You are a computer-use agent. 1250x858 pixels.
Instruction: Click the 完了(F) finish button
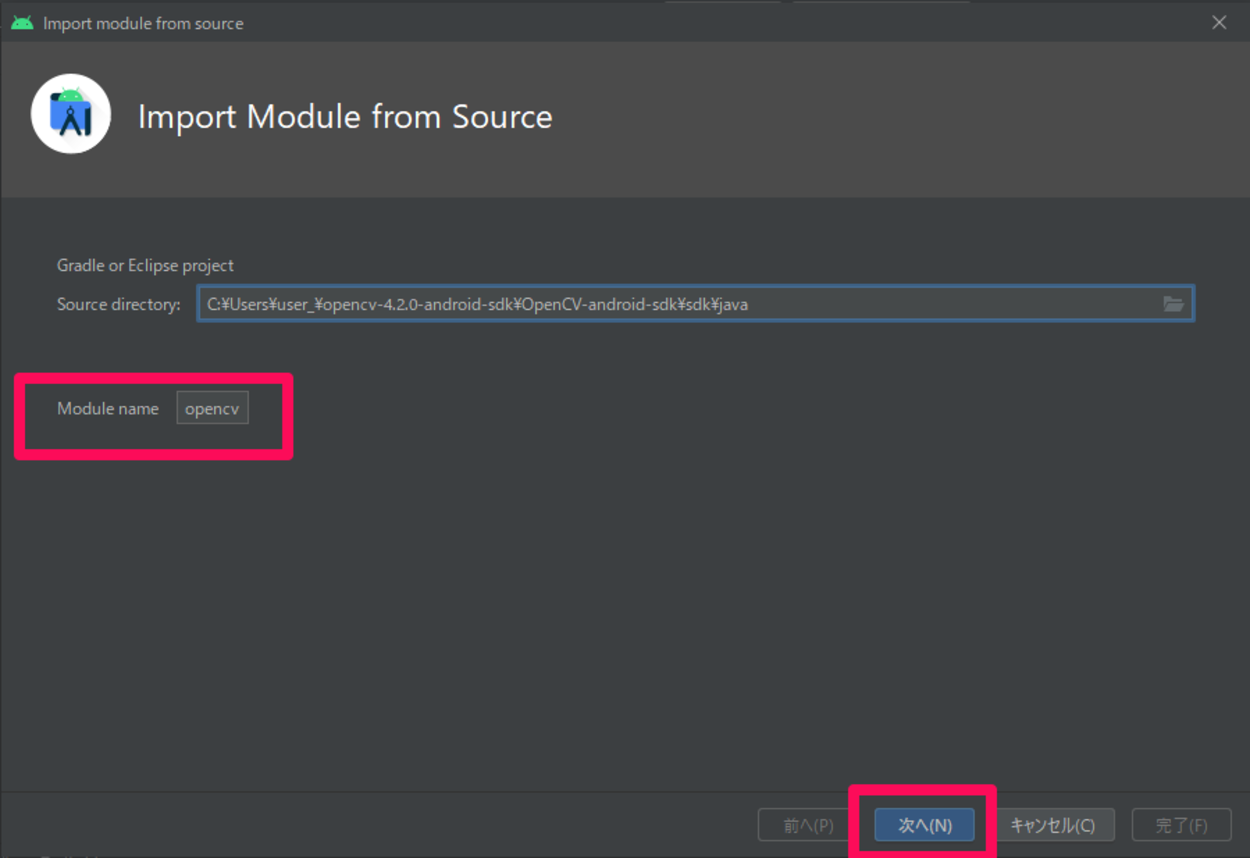(1182, 824)
